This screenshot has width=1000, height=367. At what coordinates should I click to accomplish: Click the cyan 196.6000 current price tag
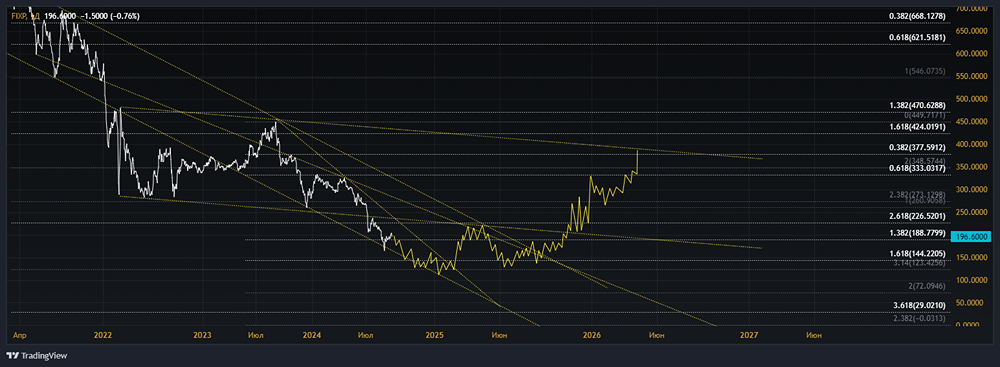tap(970, 237)
